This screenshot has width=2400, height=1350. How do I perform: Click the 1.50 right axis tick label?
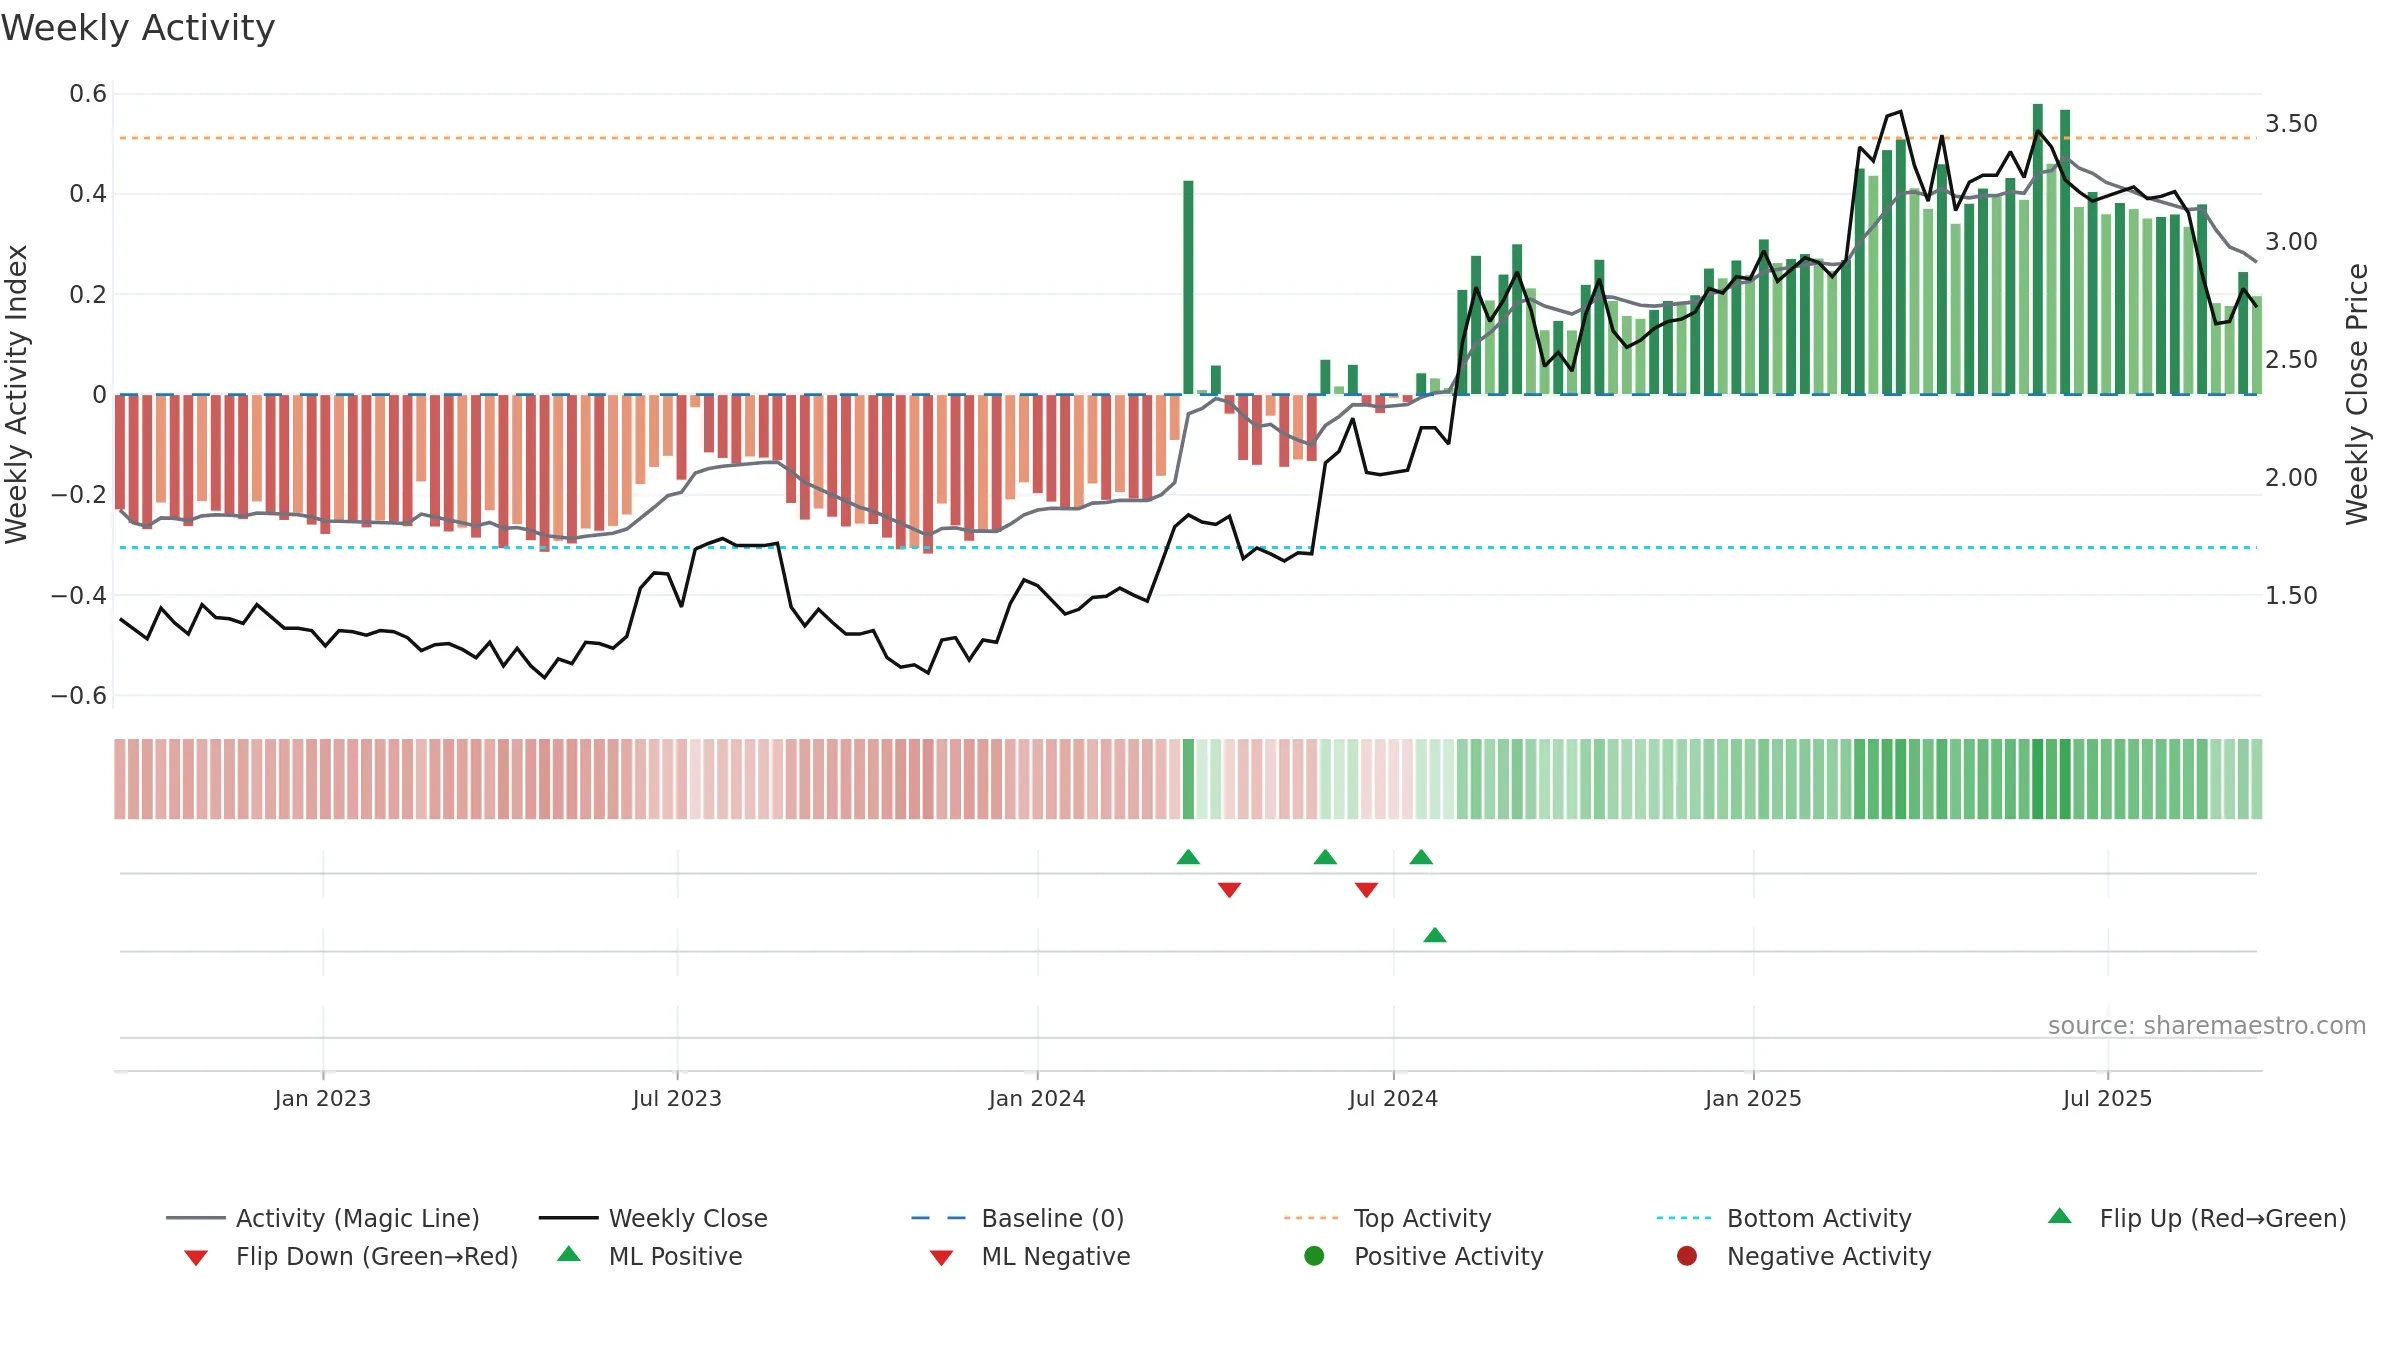2291,596
